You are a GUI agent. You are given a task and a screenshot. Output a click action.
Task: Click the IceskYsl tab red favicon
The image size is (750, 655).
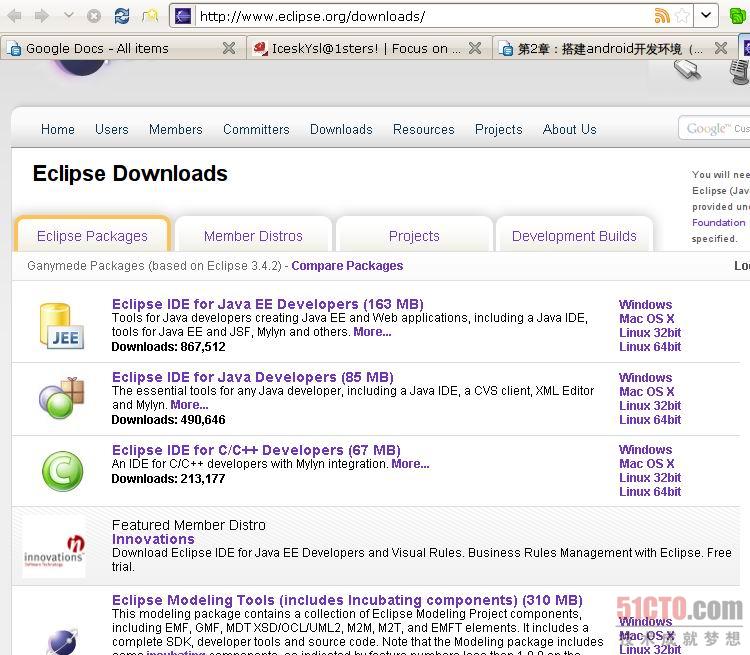coord(260,48)
